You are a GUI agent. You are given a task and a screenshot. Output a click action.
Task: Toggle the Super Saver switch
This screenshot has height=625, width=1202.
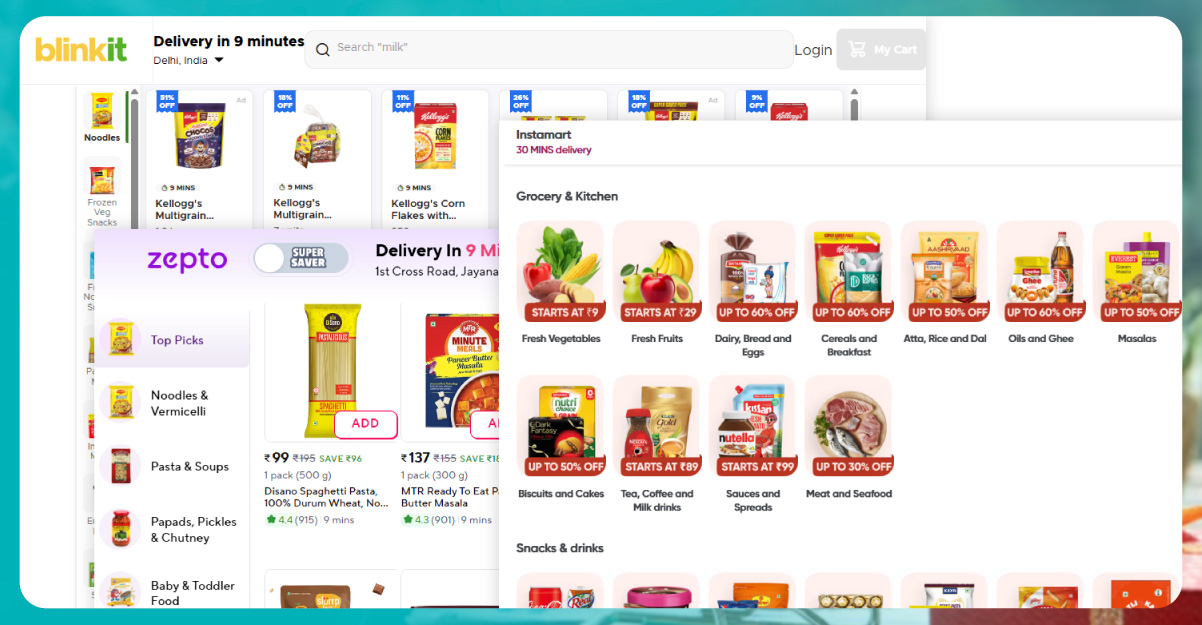click(301, 259)
